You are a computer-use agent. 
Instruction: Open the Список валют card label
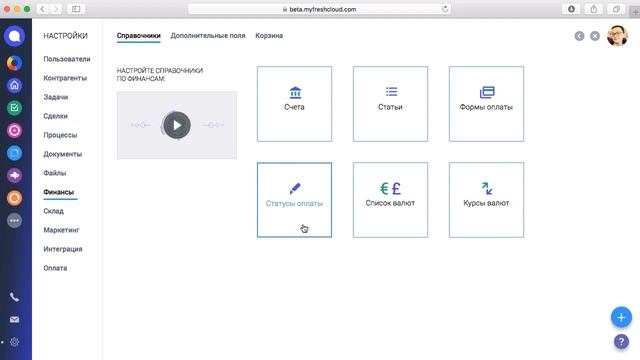pos(390,203)
